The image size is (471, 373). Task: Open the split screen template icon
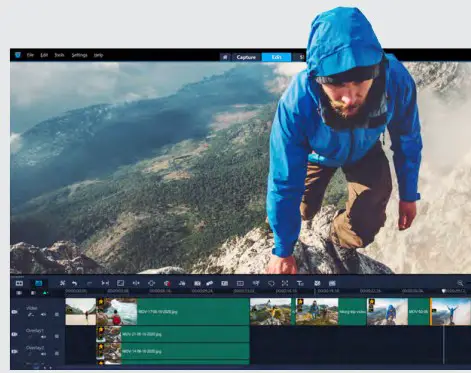[240, 283]
